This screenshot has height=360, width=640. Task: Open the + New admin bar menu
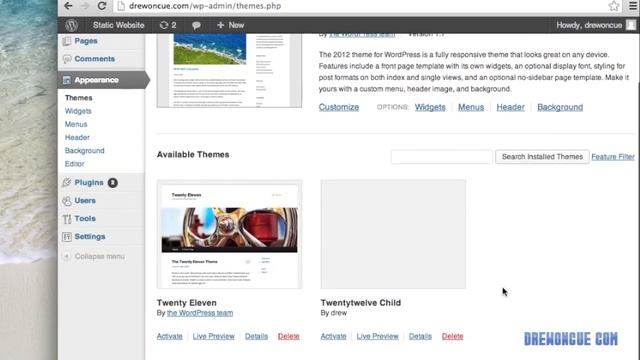pyautogui.click(x=231, y=25)
